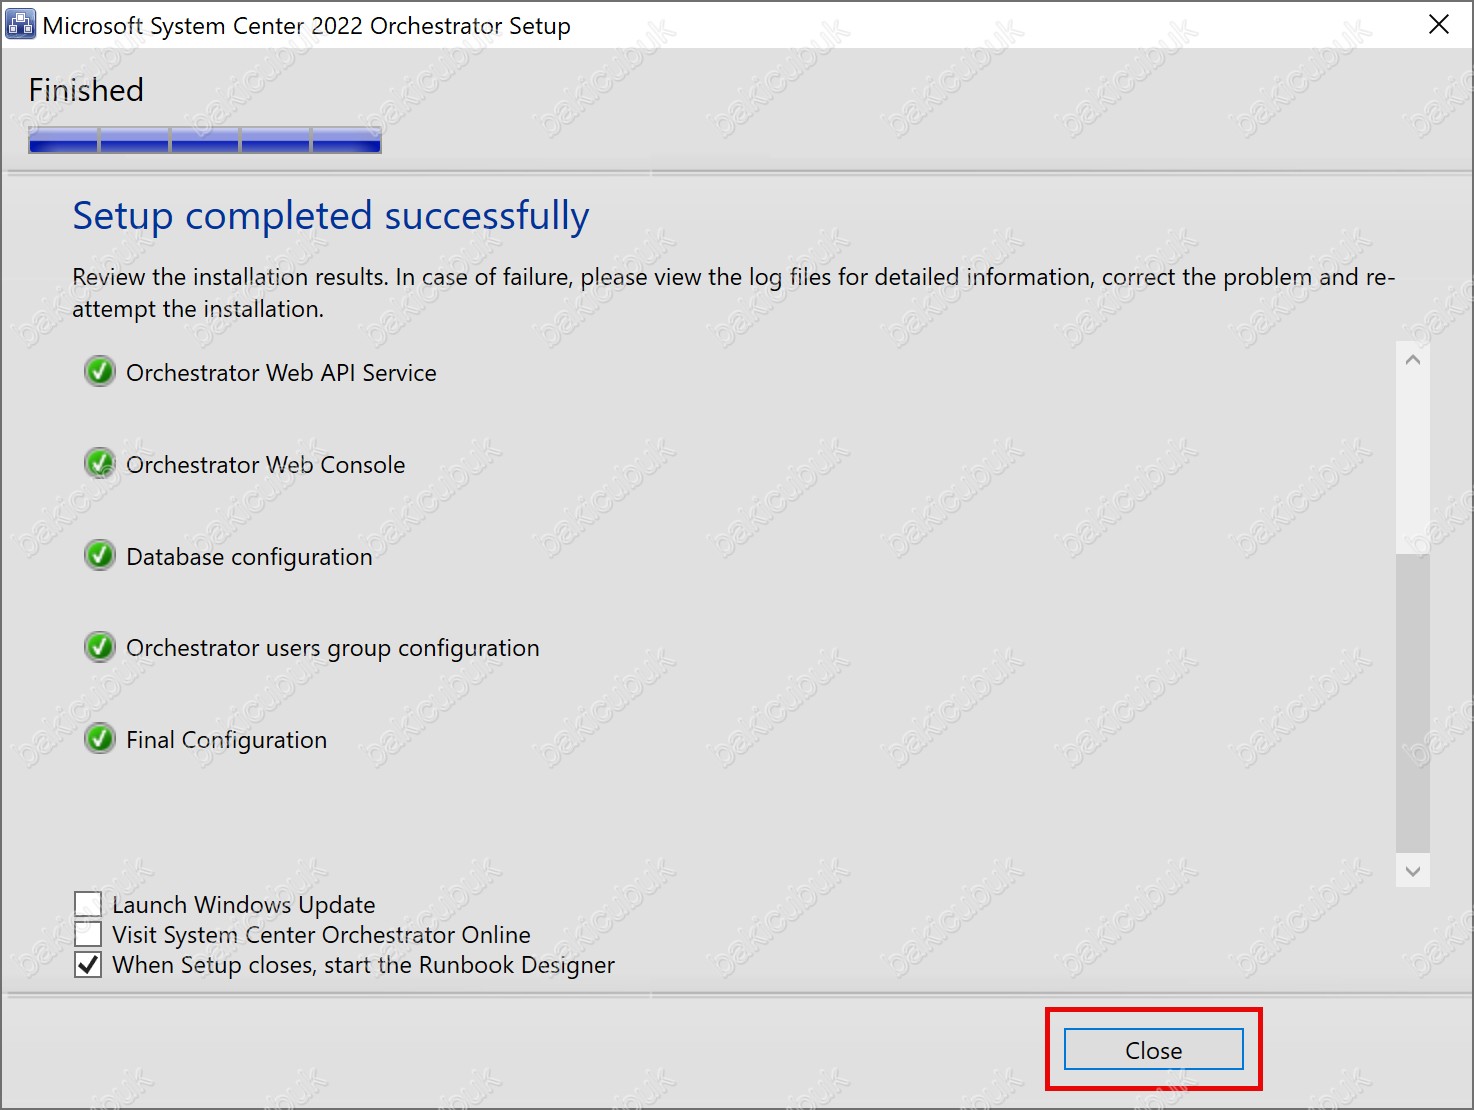Click the green check beside Orchestrator users group configuration

pyautogui.click(x=99, y=647)
